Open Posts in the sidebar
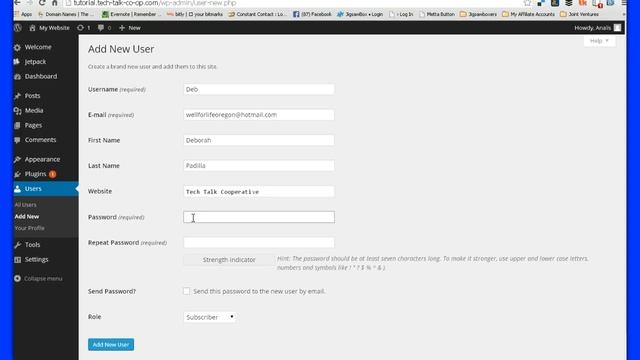640x360 pixels. [33, 96]
